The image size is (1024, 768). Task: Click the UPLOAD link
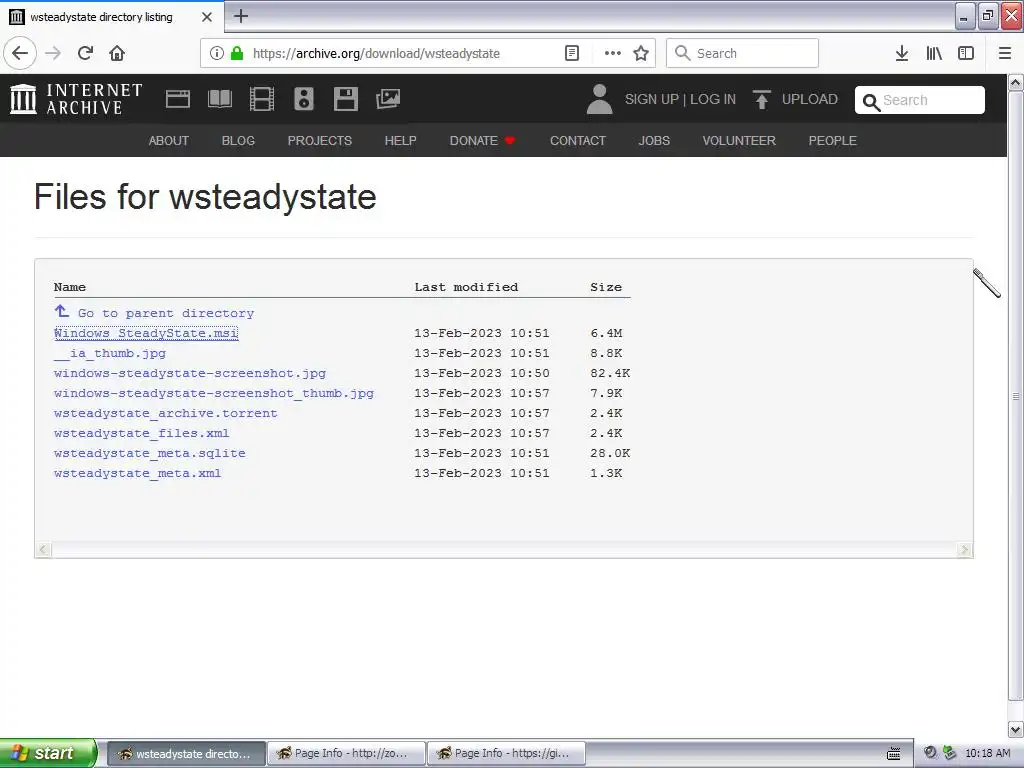pyautogui.click(x=810, y=99)
